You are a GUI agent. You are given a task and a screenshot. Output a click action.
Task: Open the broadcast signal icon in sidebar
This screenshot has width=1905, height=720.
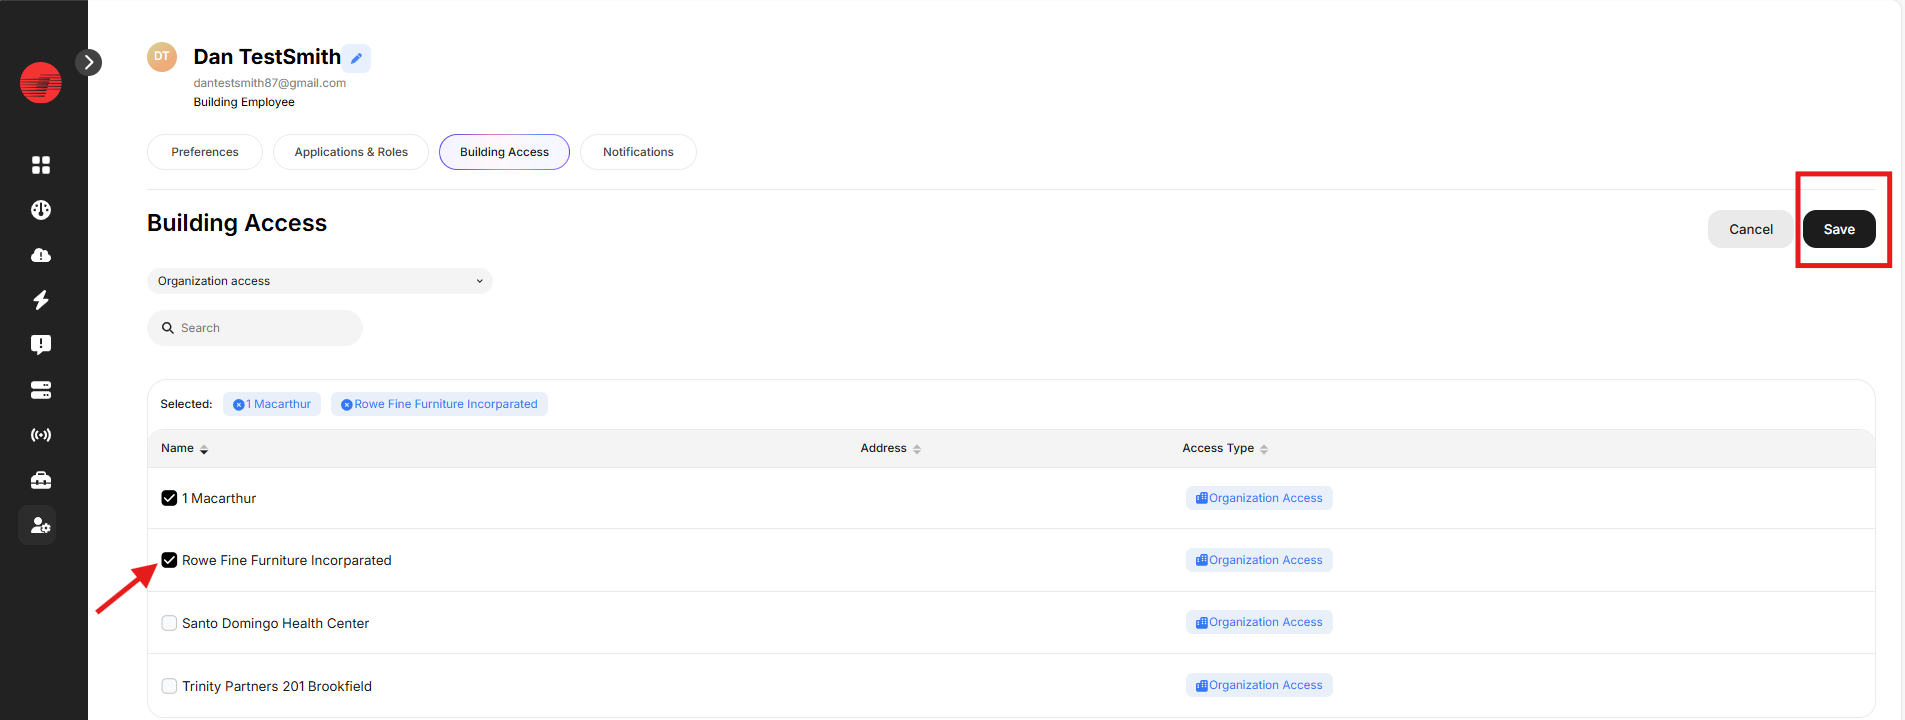point(41,435)
